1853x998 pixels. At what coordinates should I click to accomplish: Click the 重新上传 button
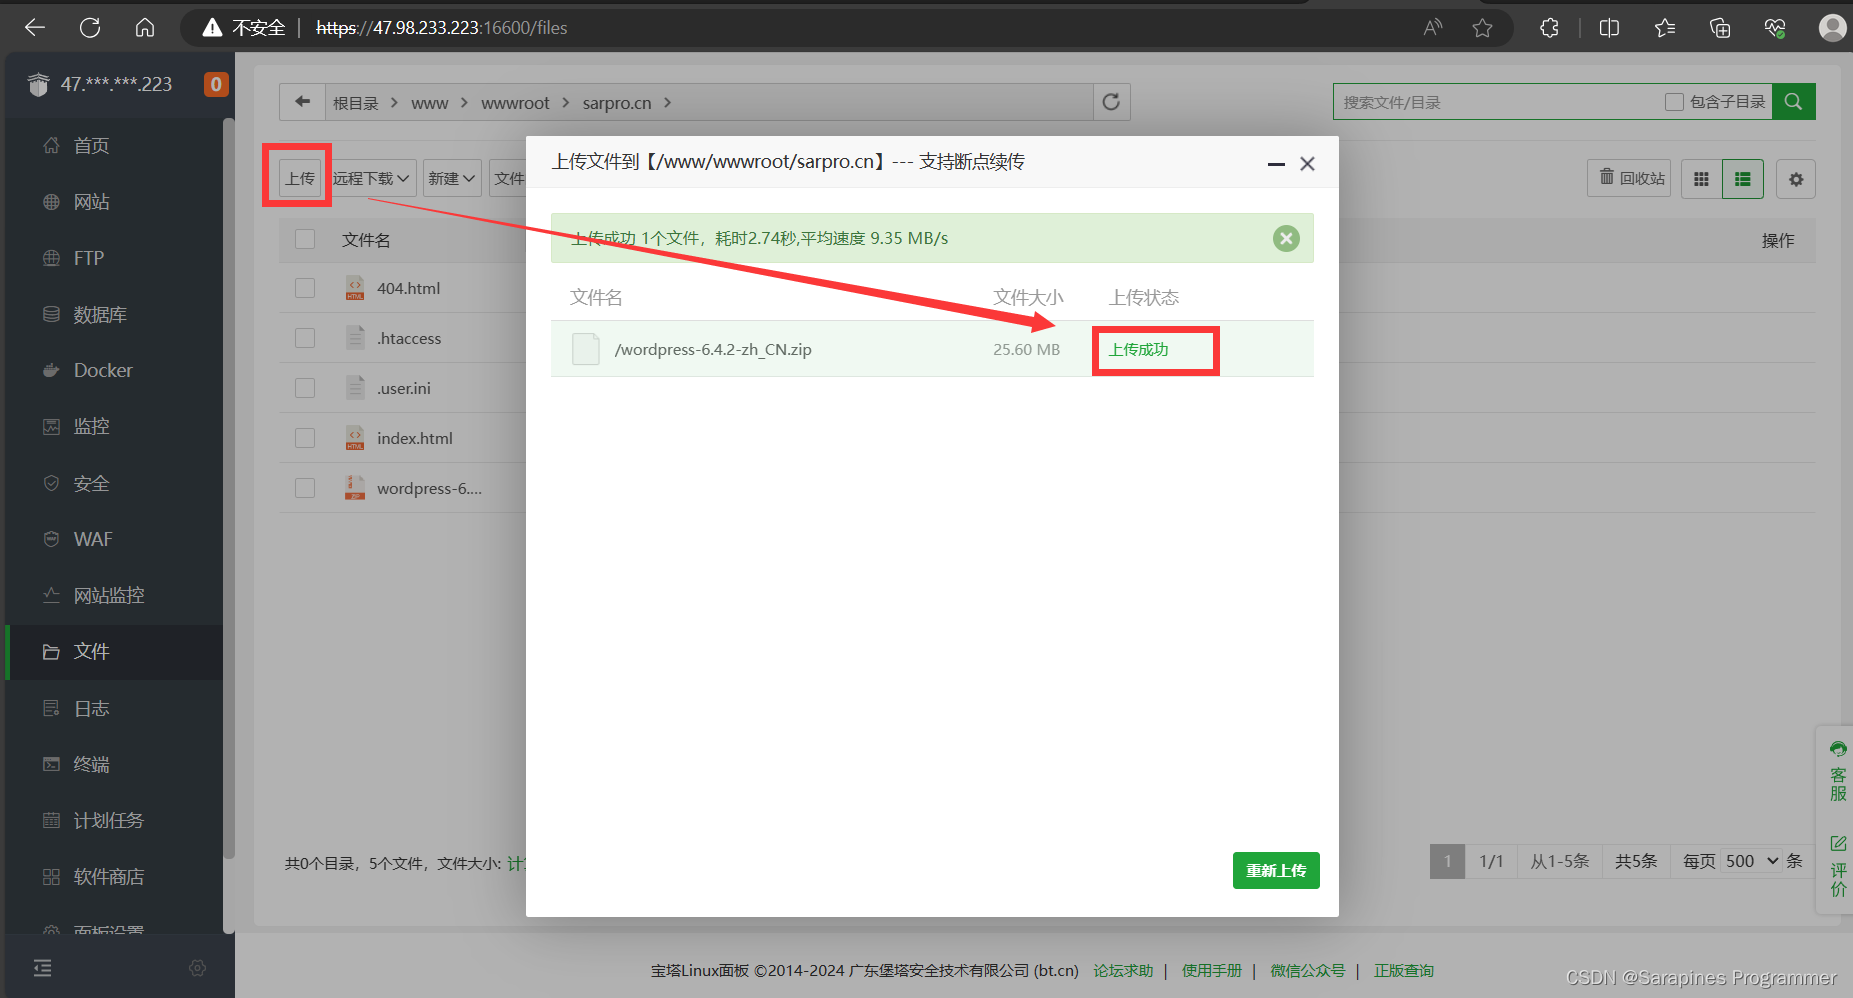1275,870
